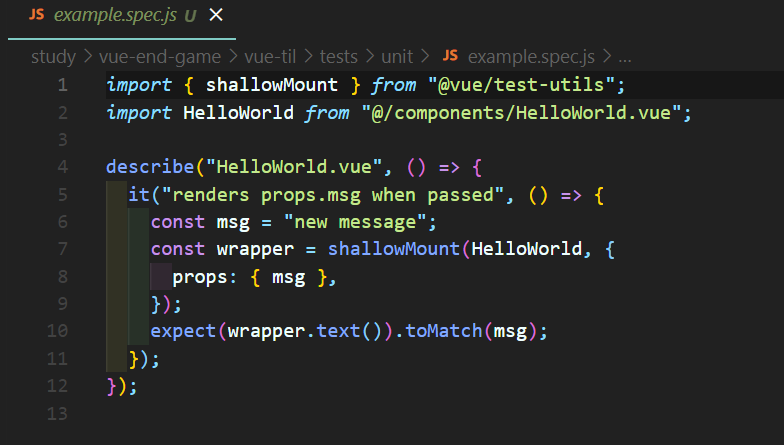784x445 pixels.
Task: Click the 'describe' function call
Action: pyautogui.click(x=150, y=166)
